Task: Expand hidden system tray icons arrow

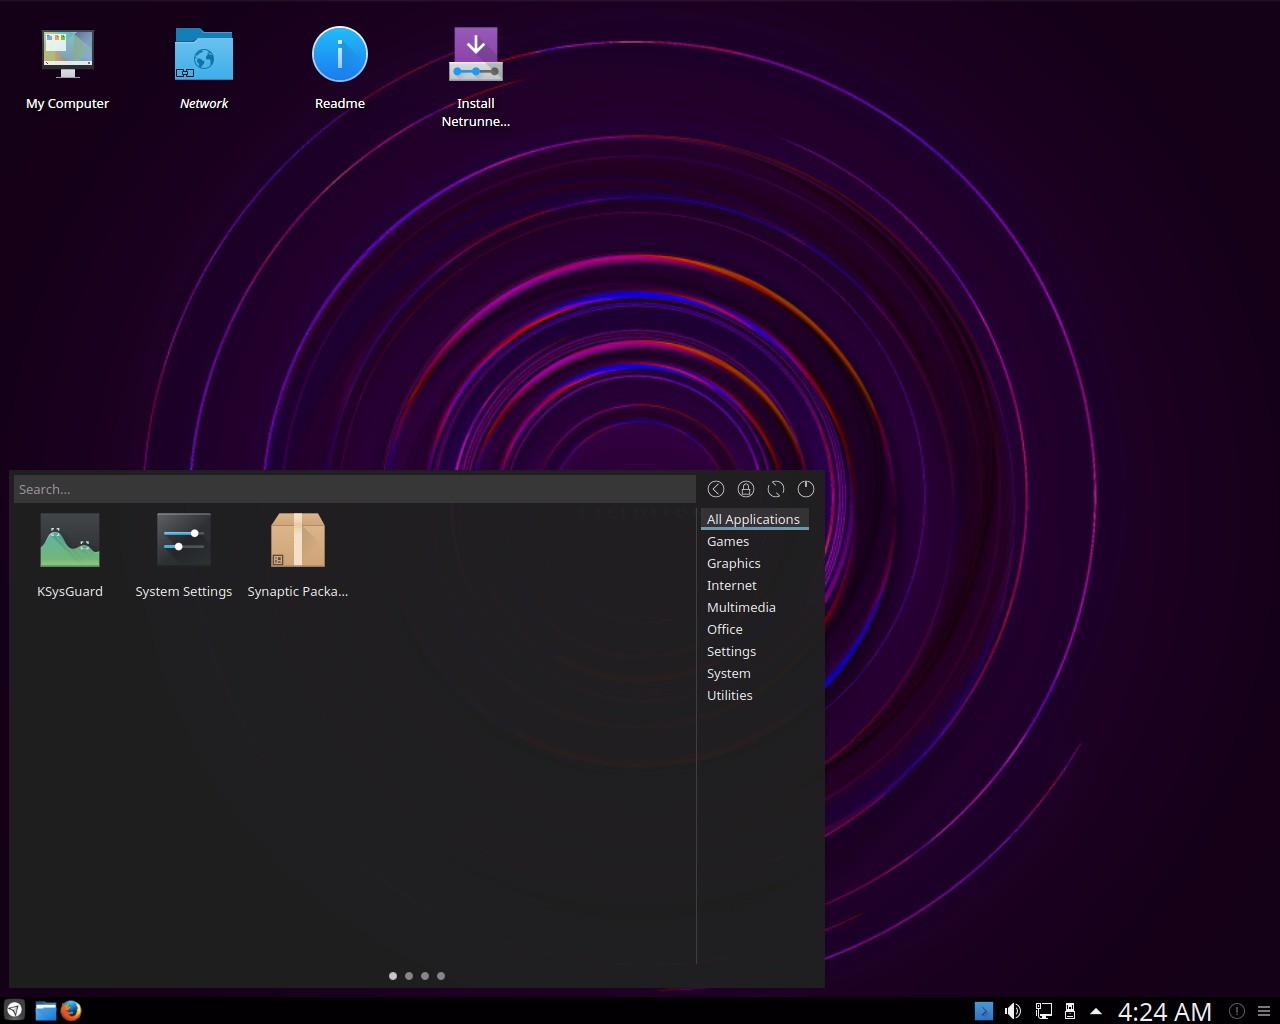Action: point(1096,1011)
